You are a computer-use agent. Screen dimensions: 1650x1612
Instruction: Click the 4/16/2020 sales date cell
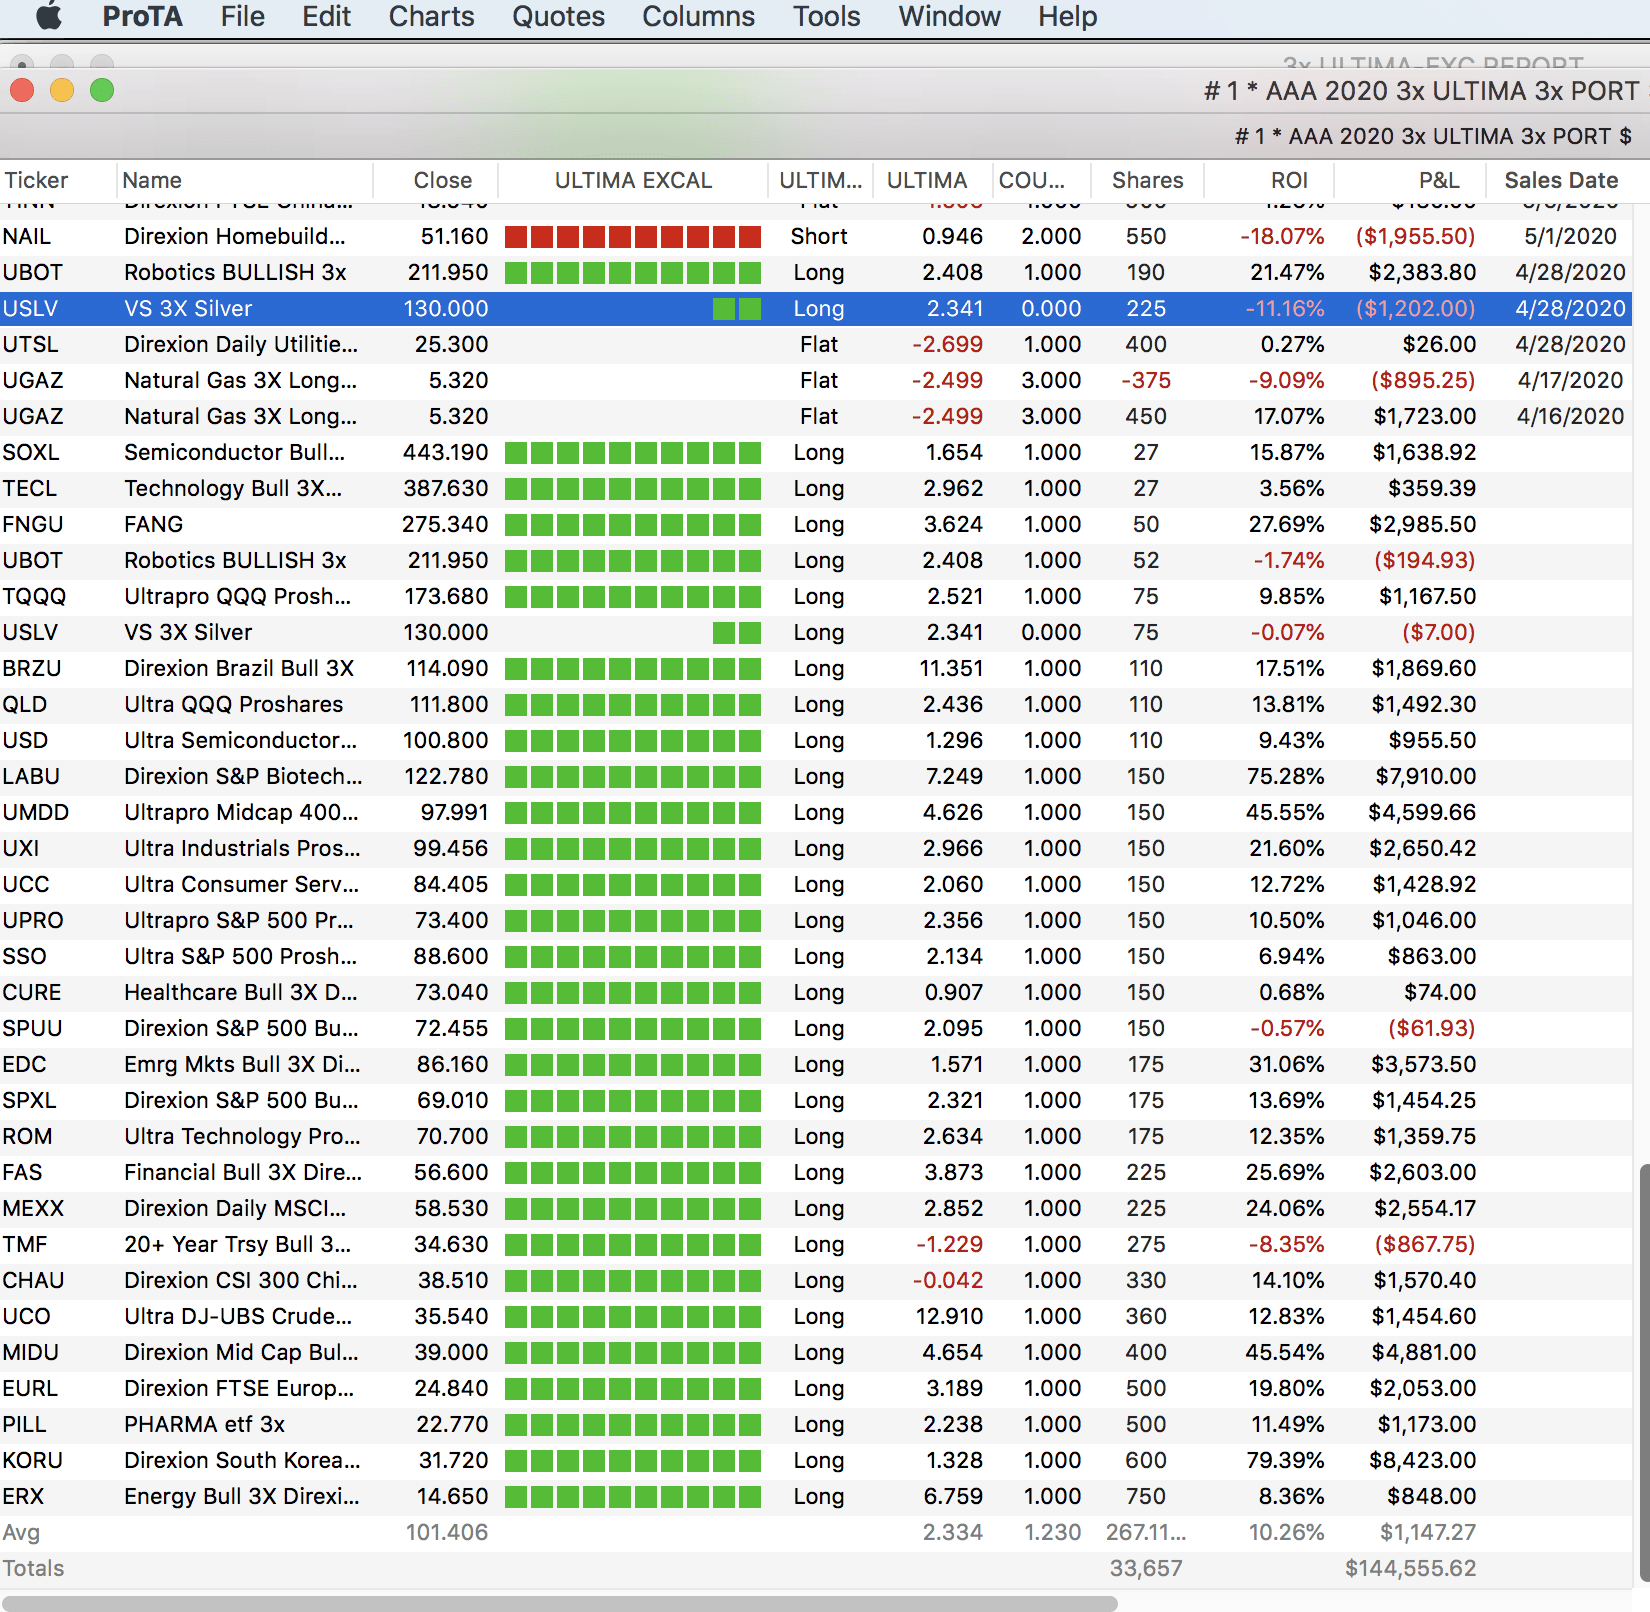tap(1570, 416)
